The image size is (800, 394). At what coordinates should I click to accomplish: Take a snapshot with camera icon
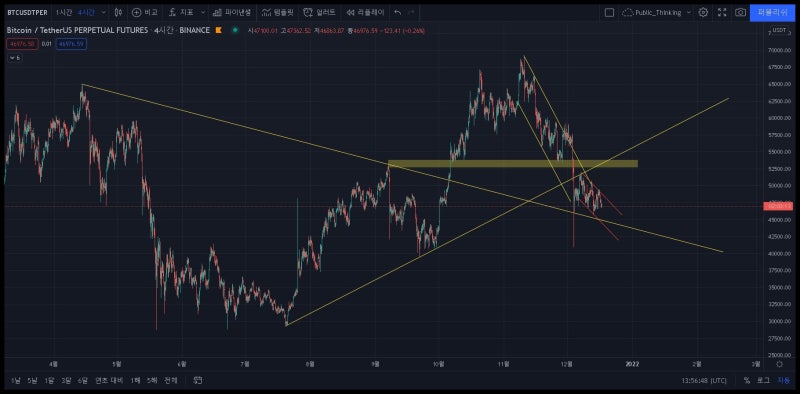click(x=740, y=12)
